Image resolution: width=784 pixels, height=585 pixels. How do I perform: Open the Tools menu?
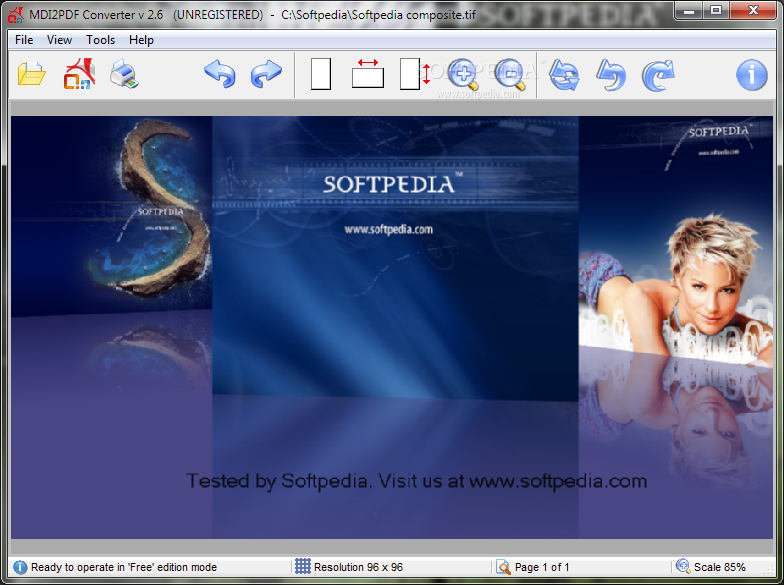(100, 40)
